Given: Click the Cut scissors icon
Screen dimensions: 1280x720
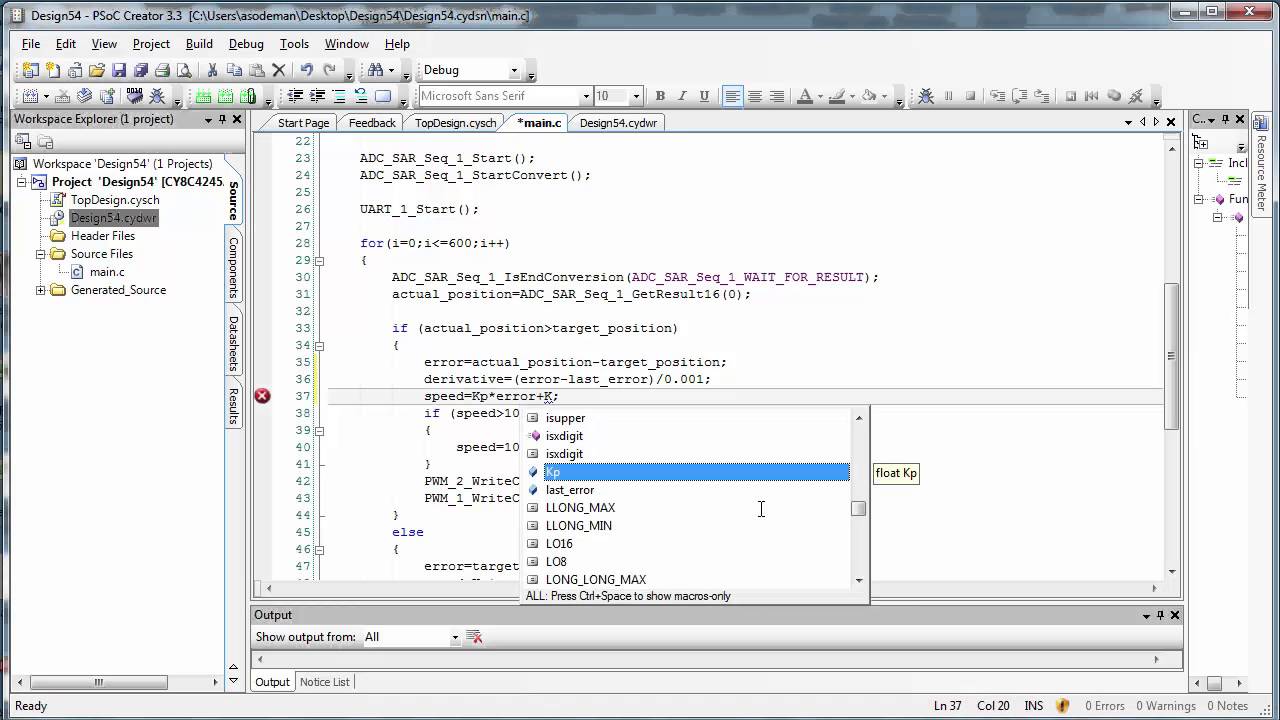Looking at the screenshot, I should 212,70.
